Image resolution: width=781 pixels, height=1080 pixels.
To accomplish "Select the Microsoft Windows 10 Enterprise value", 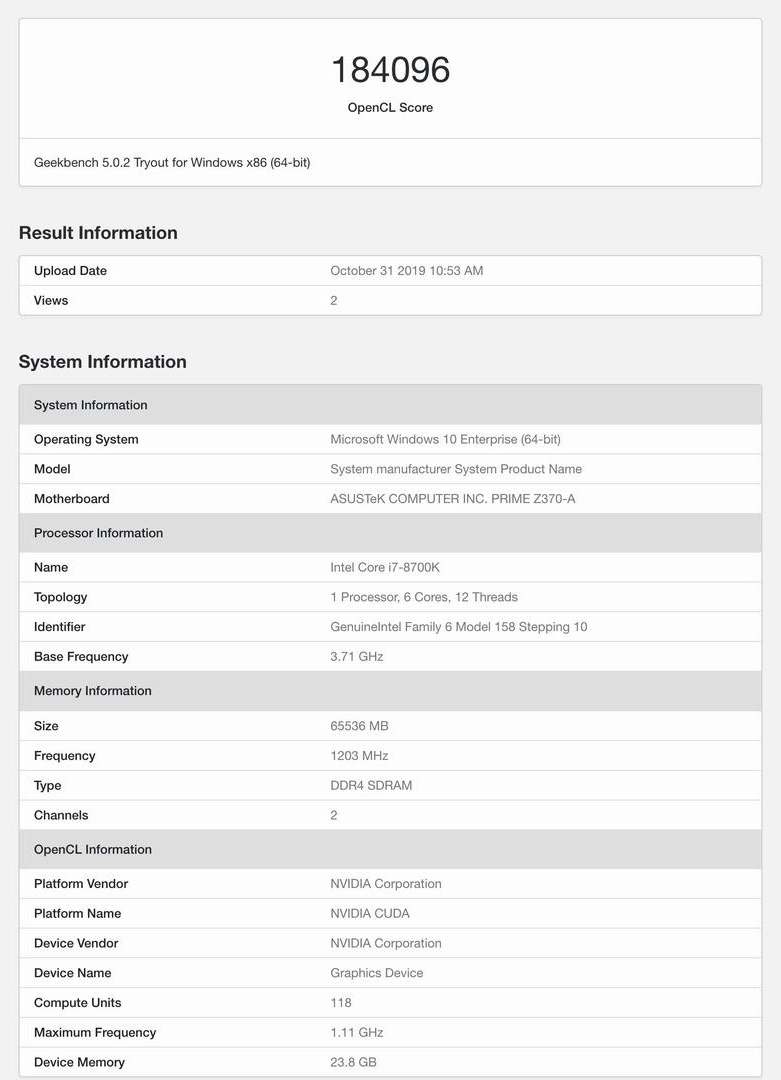I will click(446, 439).
